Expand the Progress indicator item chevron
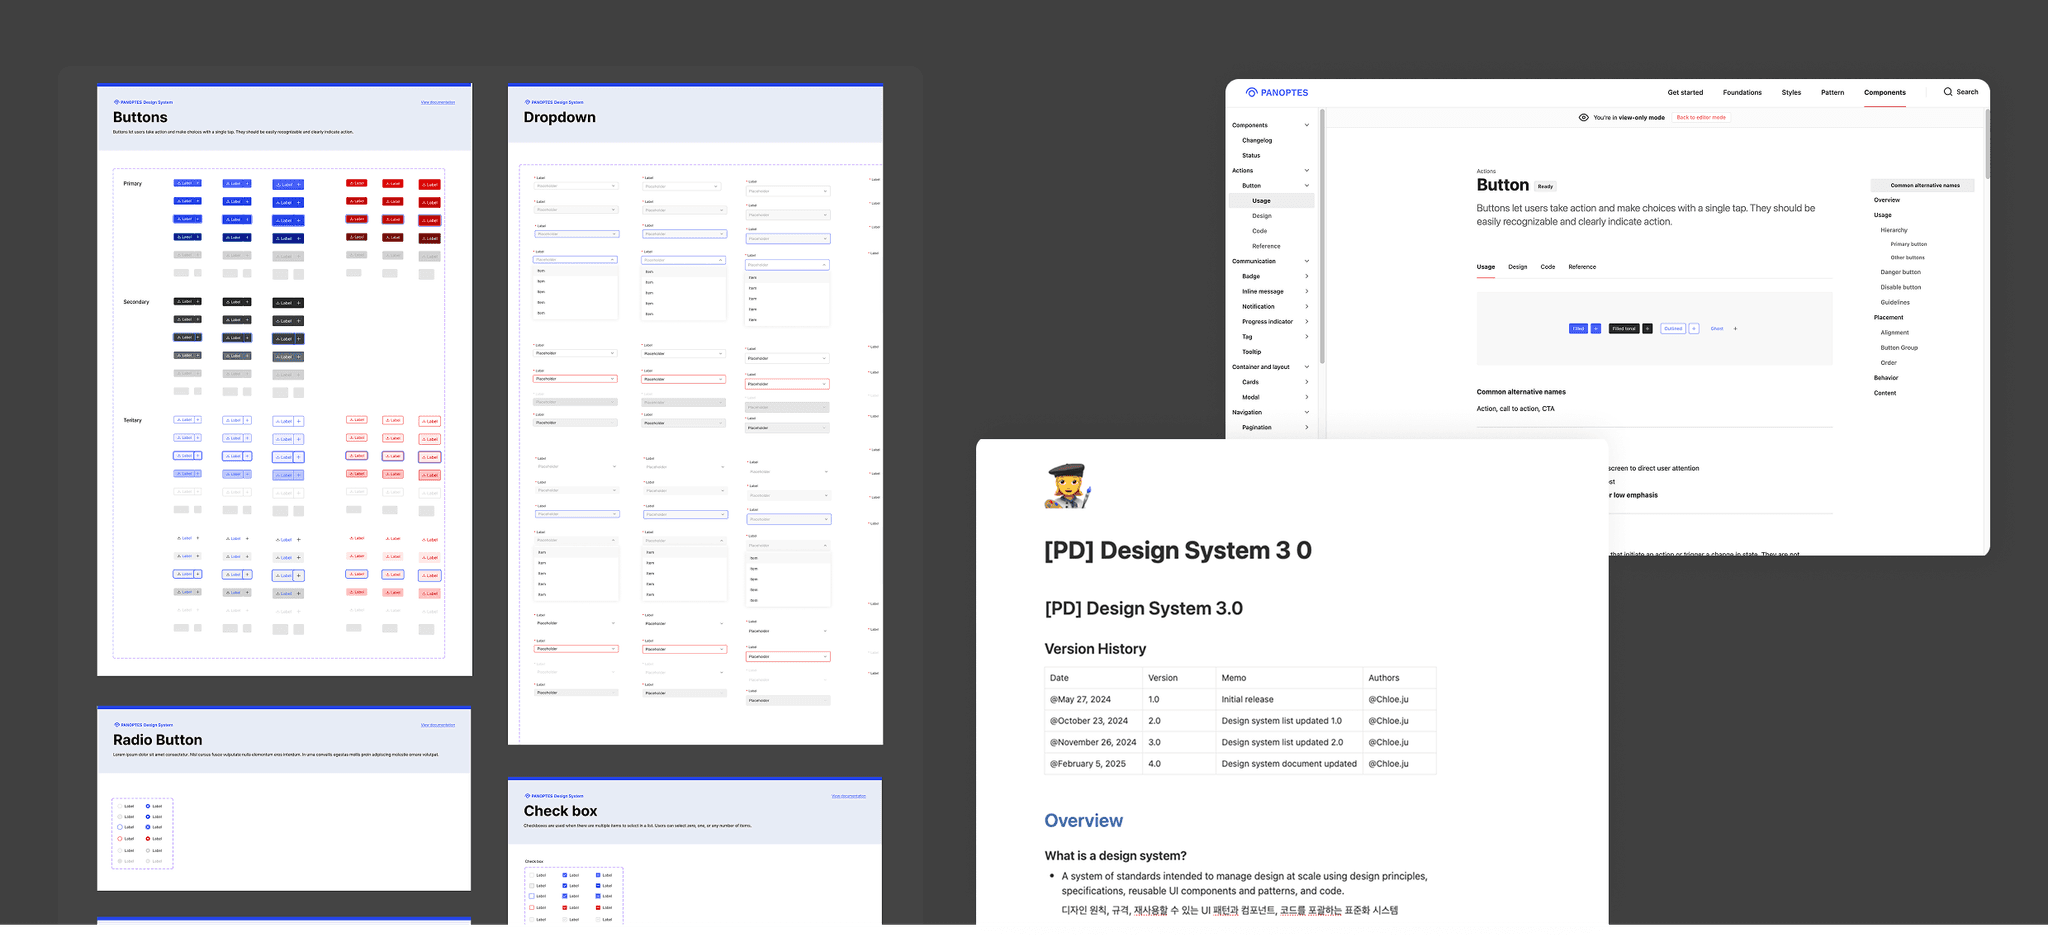 1306,322
